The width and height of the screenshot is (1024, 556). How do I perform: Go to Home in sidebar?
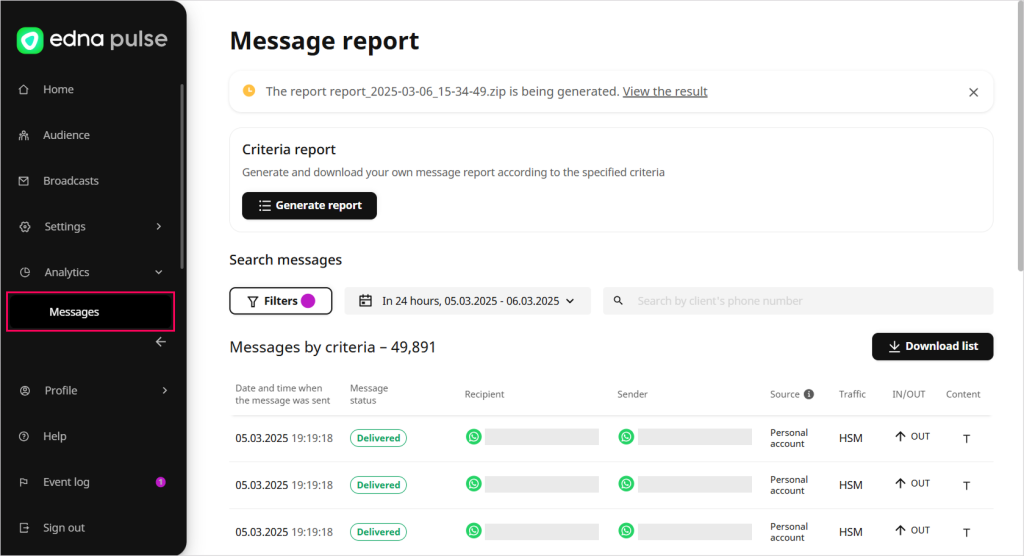click(58, 90)
